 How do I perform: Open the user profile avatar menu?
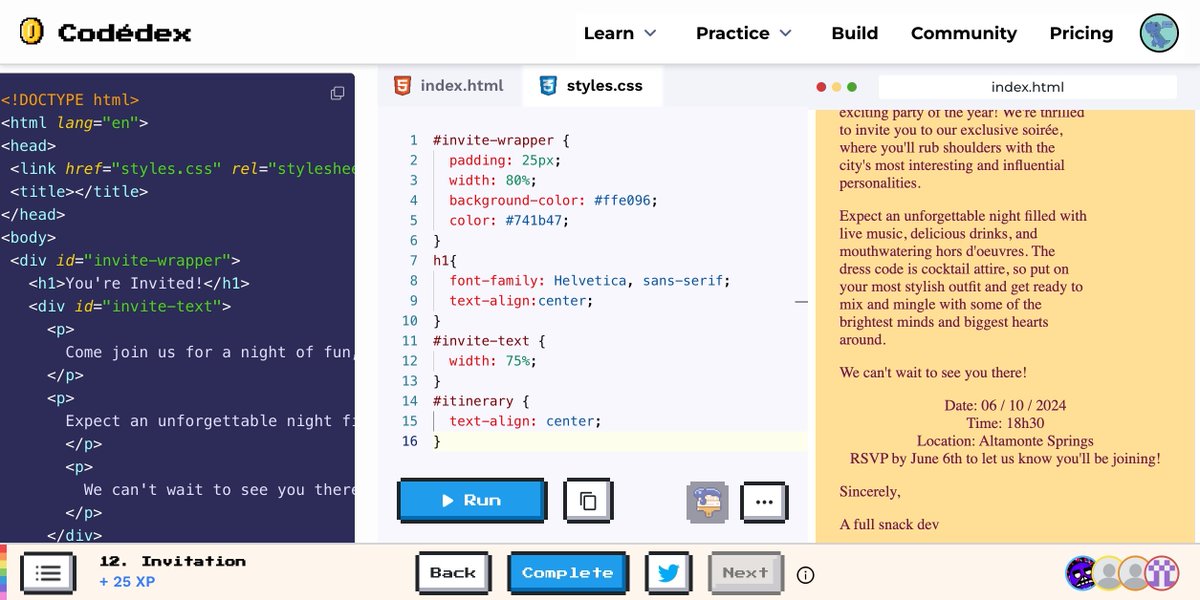coord(1159,33)
